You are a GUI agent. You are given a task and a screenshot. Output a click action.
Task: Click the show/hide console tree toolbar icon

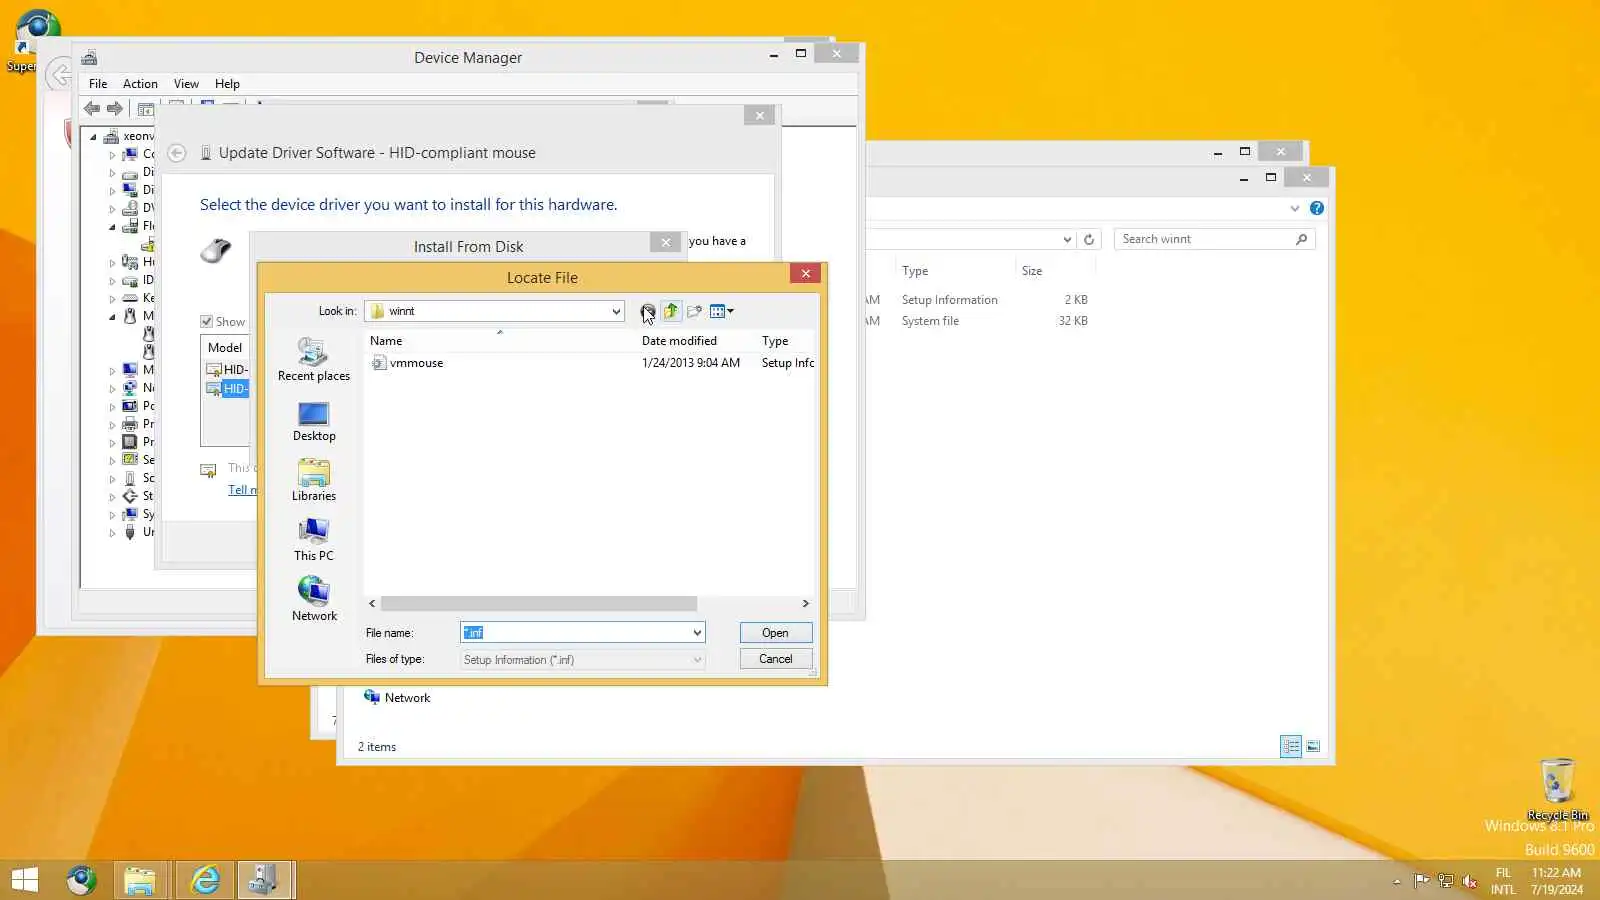coord(146,109)
